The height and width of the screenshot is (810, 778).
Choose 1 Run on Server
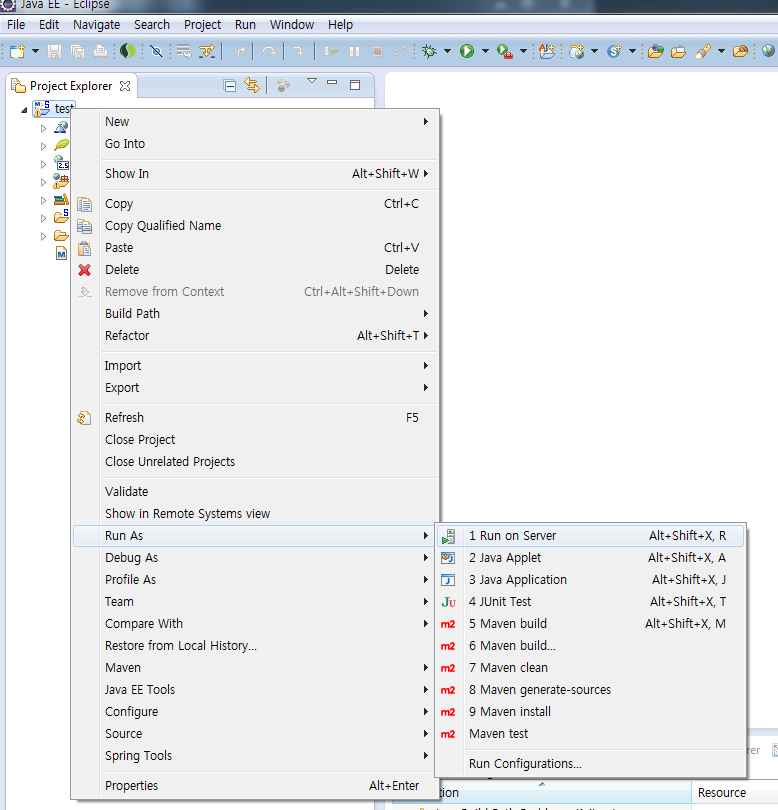[592, 536]
